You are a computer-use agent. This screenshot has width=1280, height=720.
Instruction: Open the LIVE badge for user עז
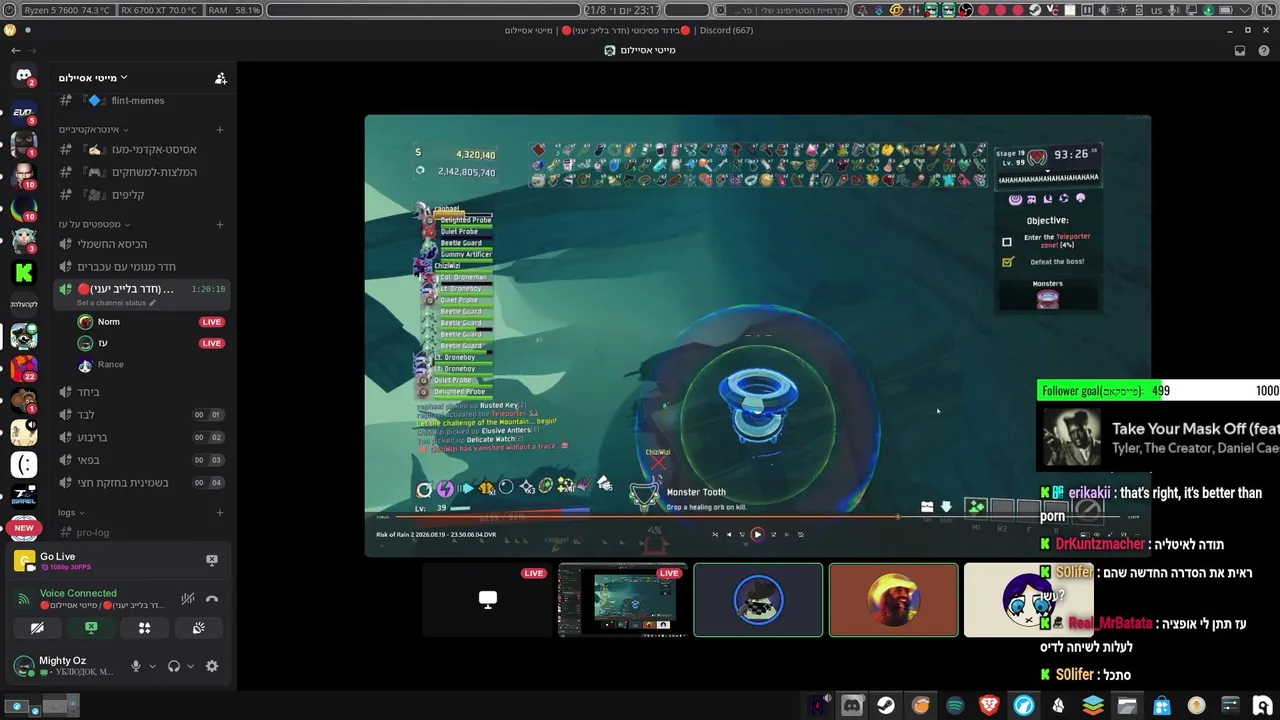coord(211,343)
